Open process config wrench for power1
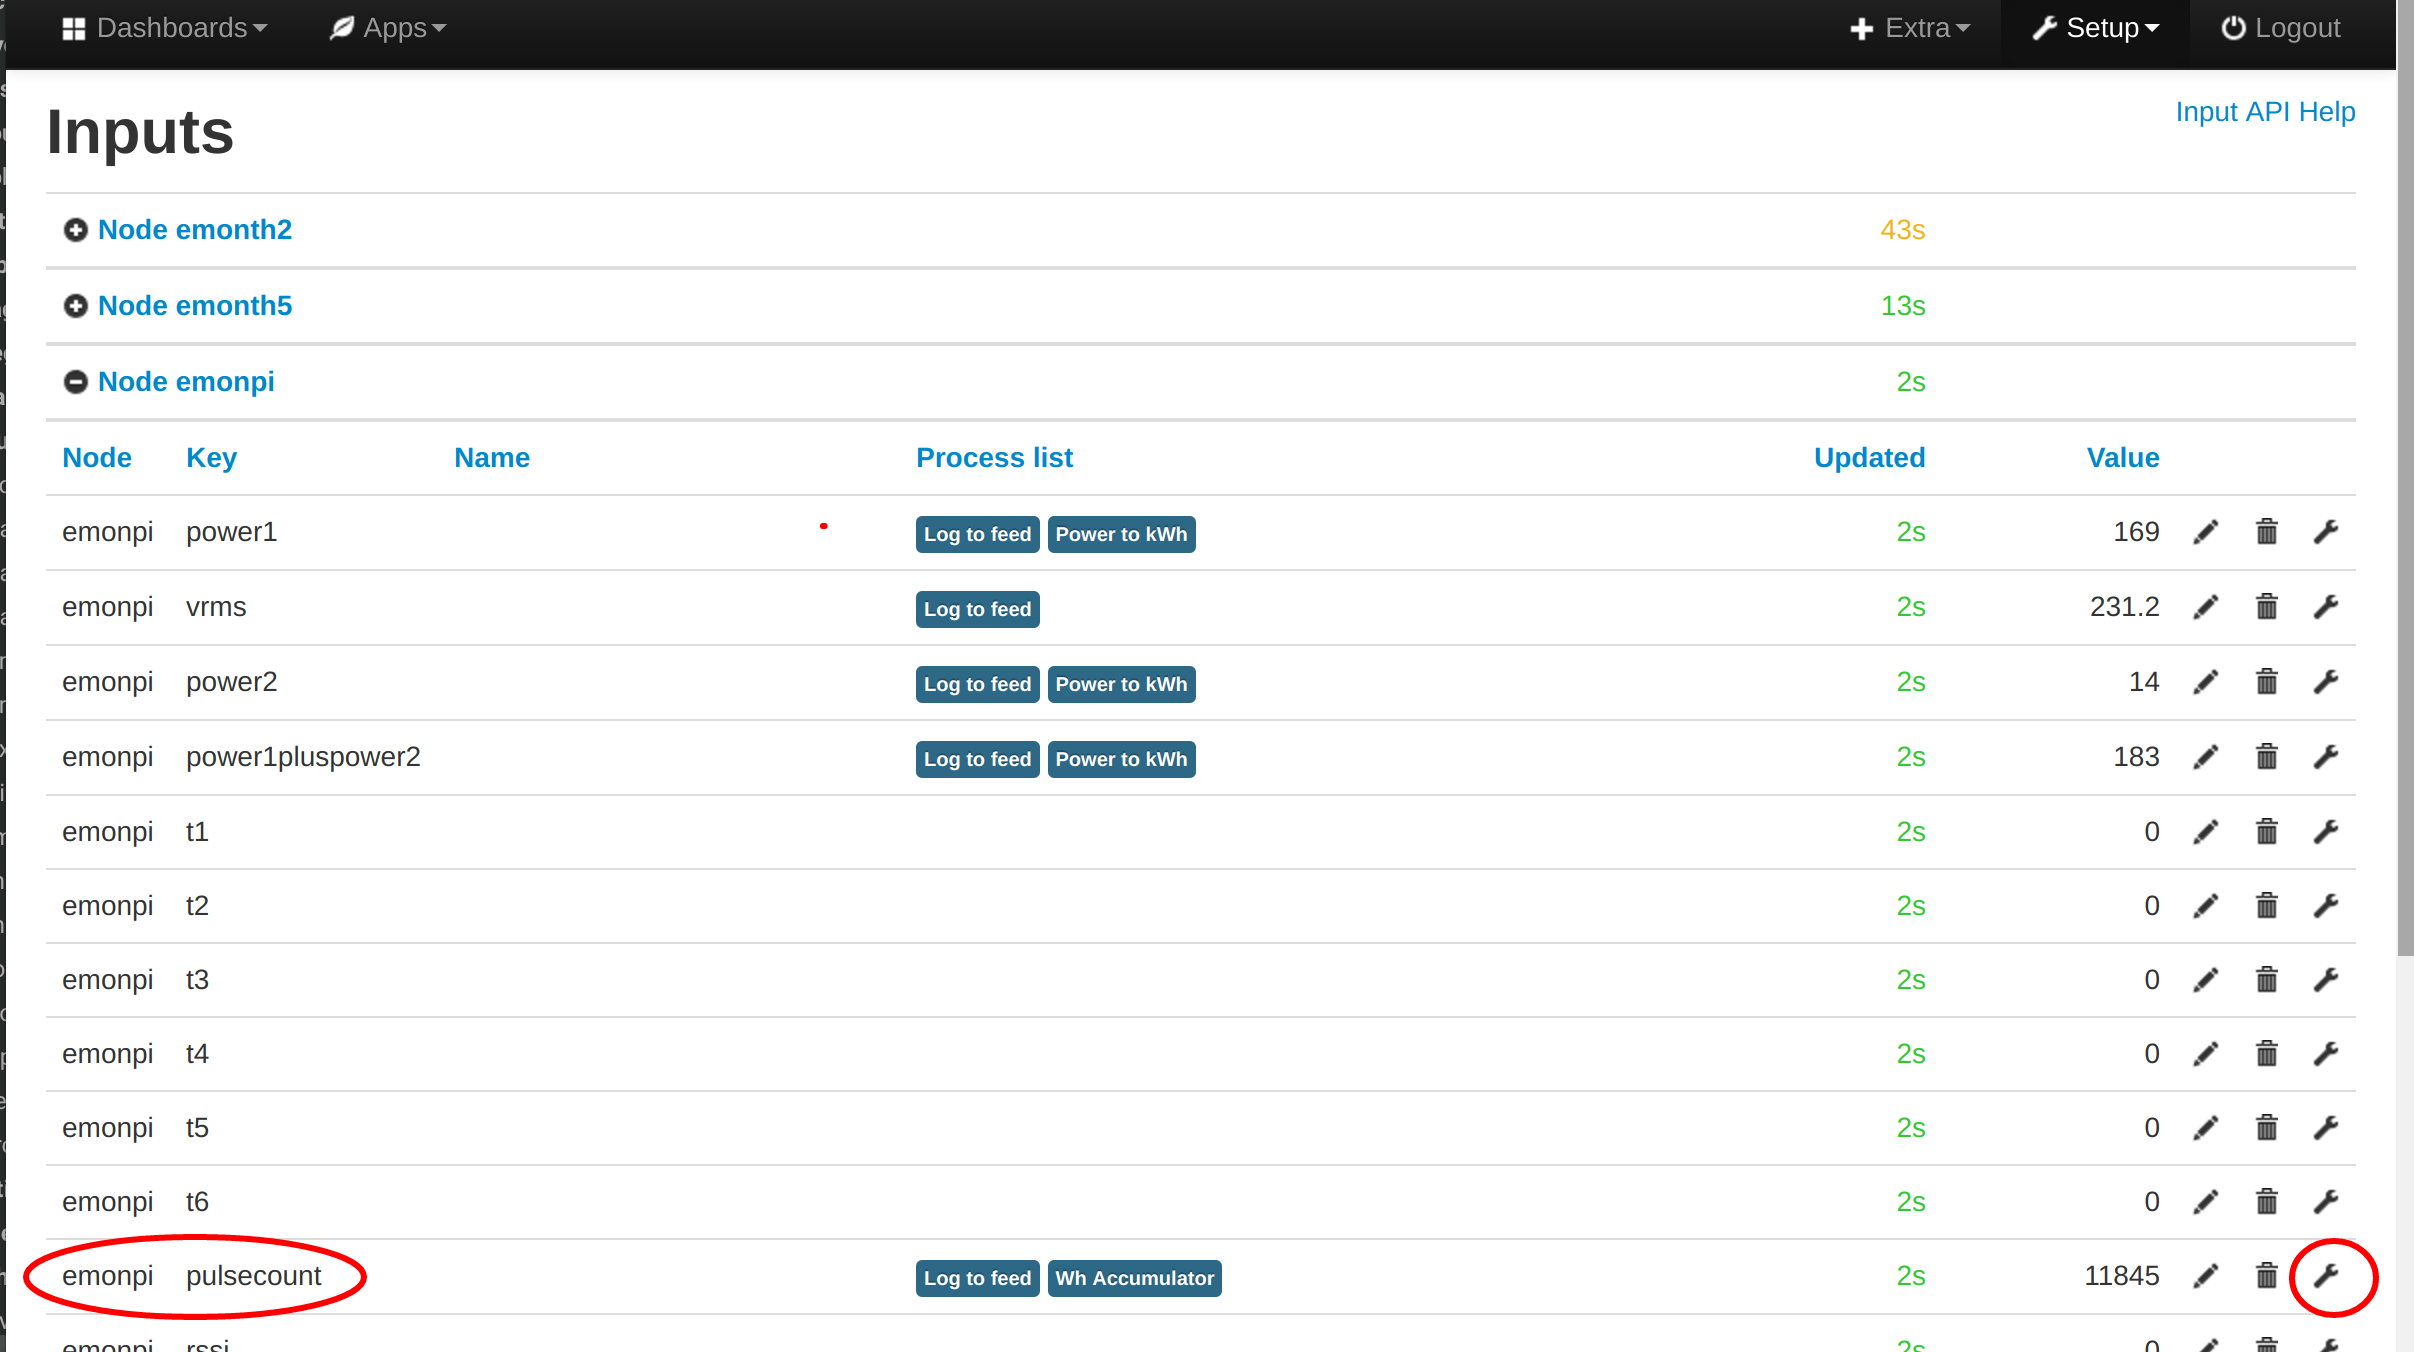This screenshot has height=1352, width=2414. (x=2326, y=532)
